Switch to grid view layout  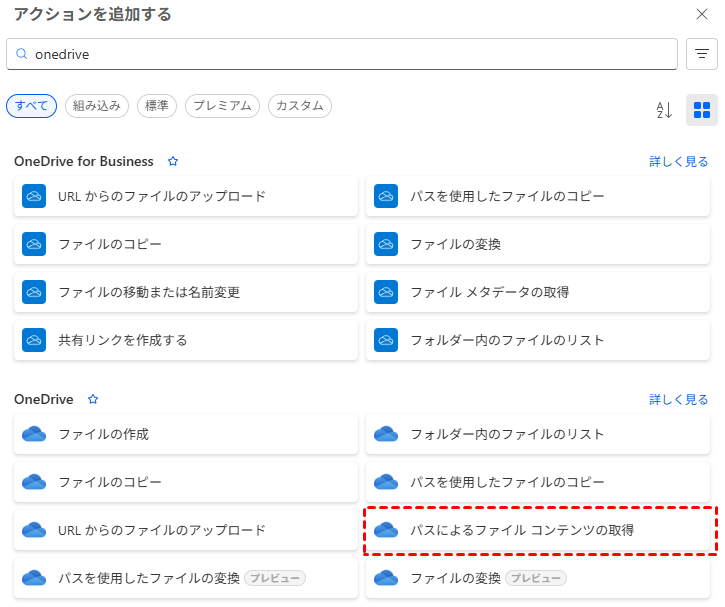[701, 110]
